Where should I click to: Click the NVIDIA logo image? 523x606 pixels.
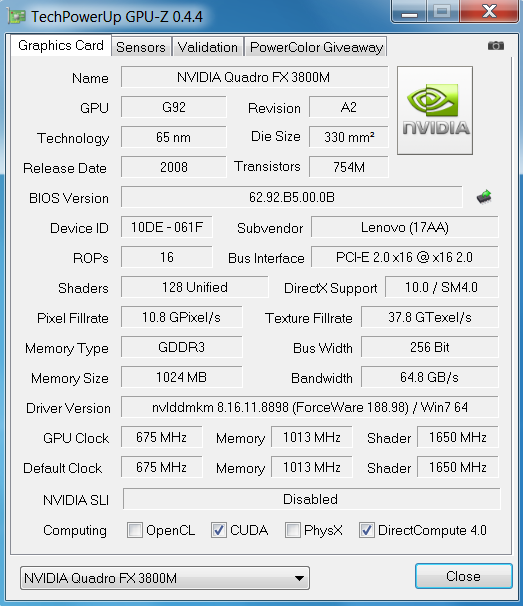pyautogui.click(x=435, y=110)
